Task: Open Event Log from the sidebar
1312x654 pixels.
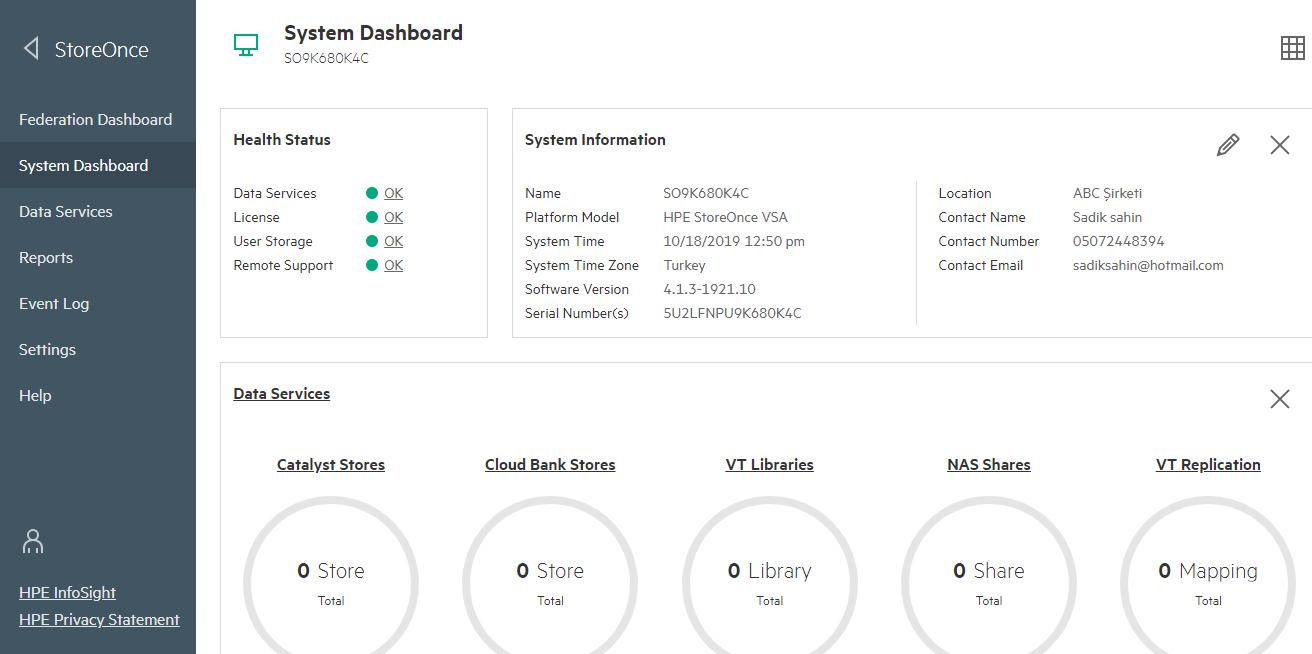Action: (x=98, y=303)
